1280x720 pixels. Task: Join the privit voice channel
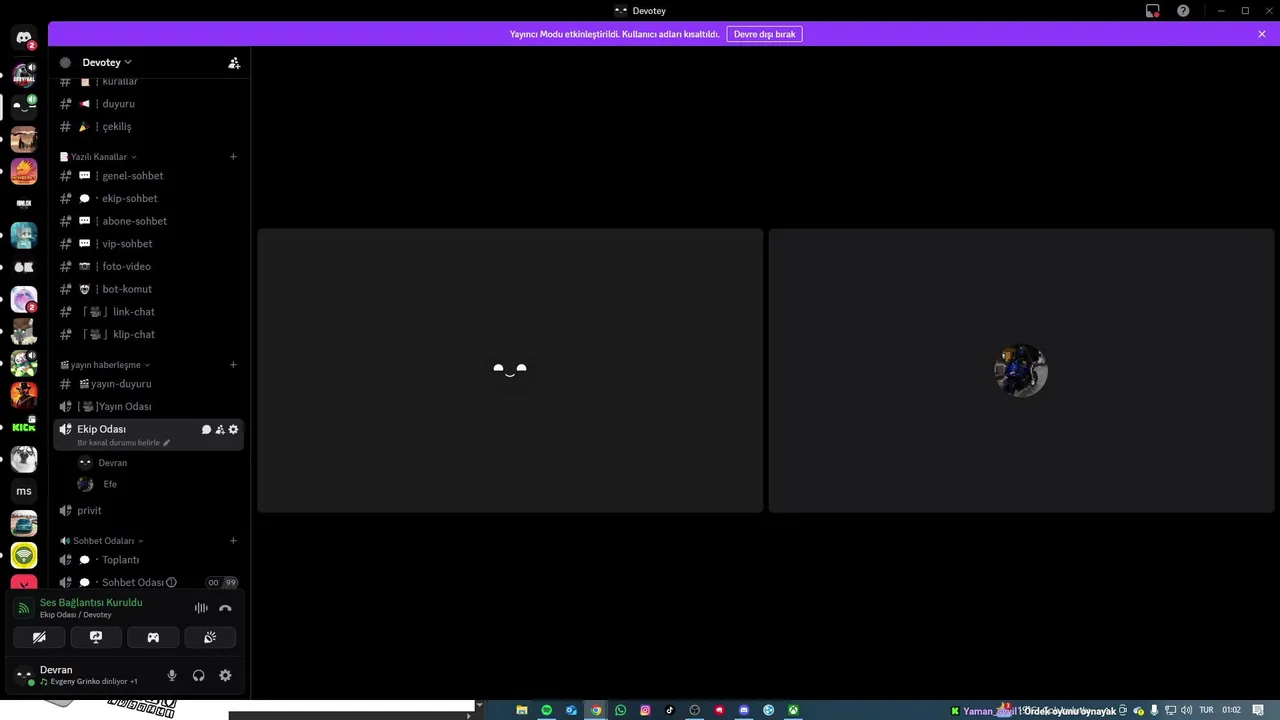(148, 511)
